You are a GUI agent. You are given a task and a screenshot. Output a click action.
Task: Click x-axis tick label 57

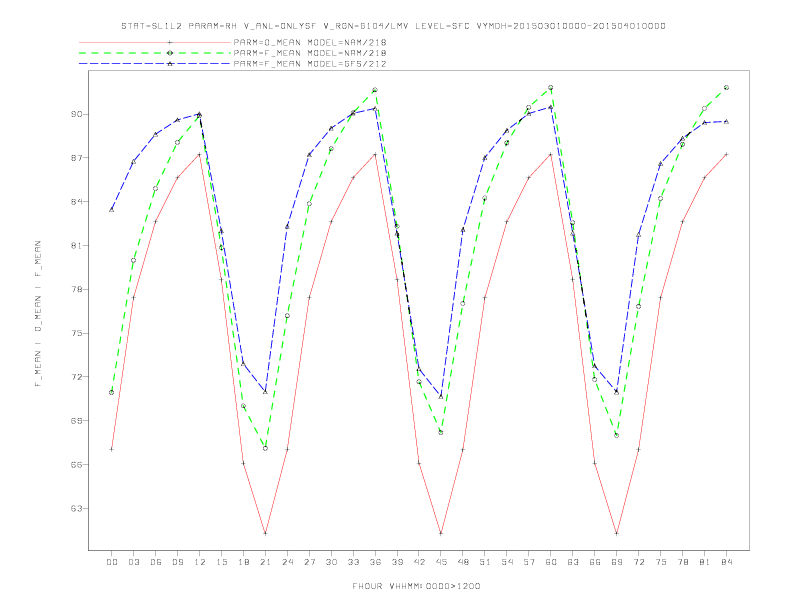[529, 562]
